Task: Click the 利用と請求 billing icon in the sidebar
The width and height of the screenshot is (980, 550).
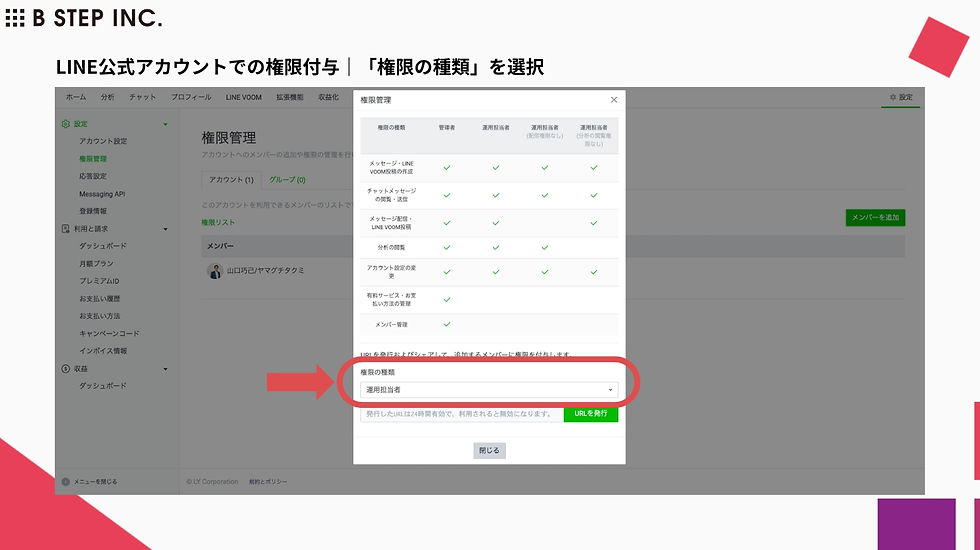Action: (x=66, y=229)
